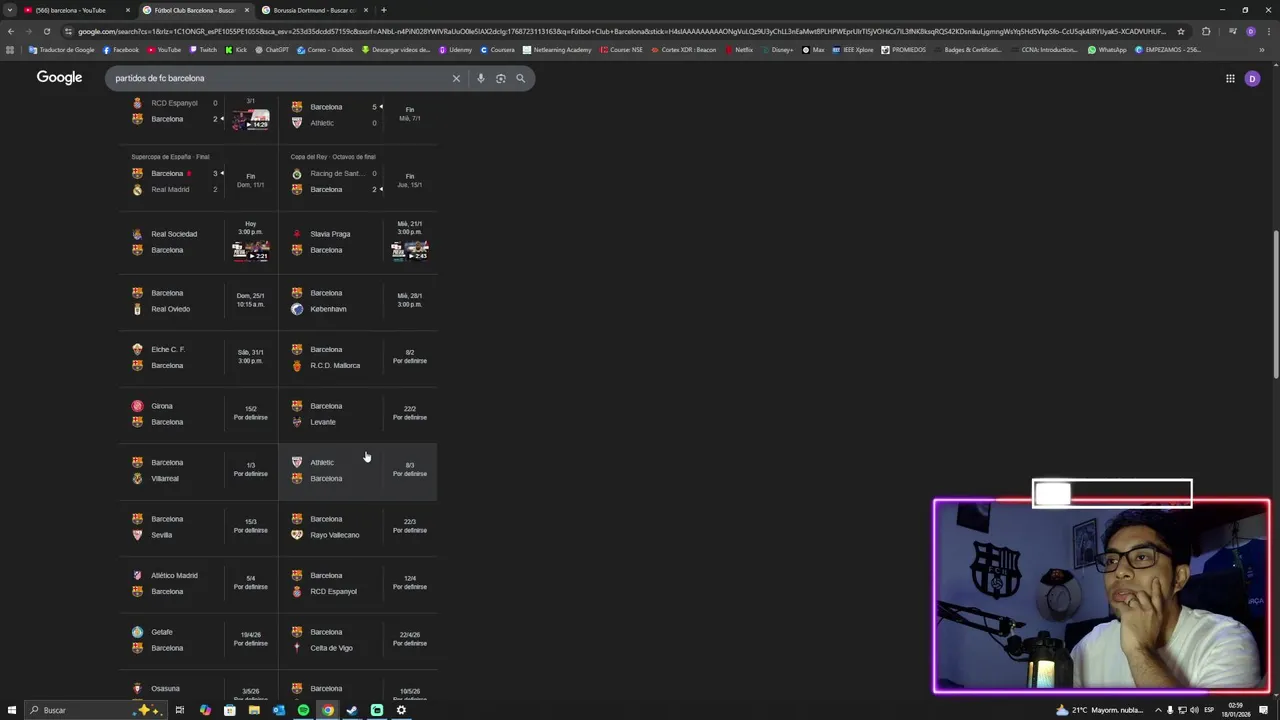
Task: Show more bookmarks with the chevron
Action: (1262, 50)
